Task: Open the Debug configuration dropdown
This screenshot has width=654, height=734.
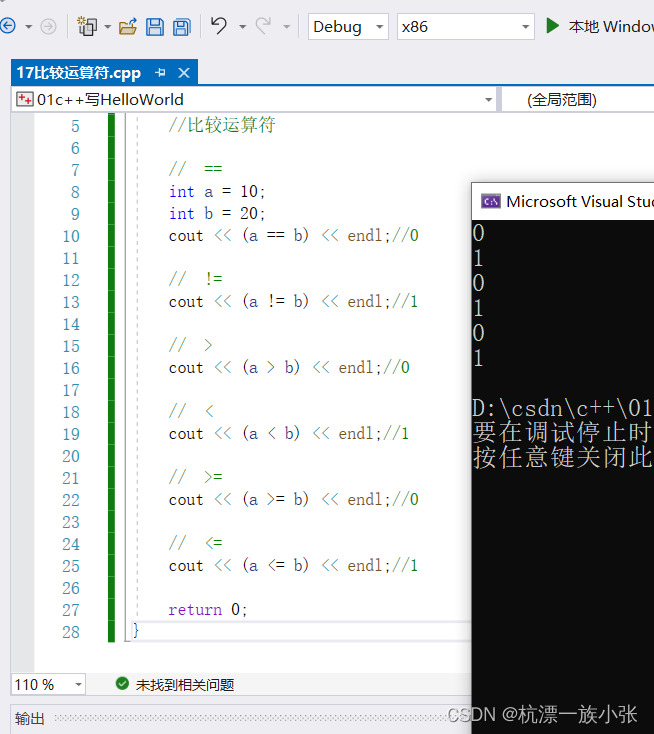Action: 348,27
